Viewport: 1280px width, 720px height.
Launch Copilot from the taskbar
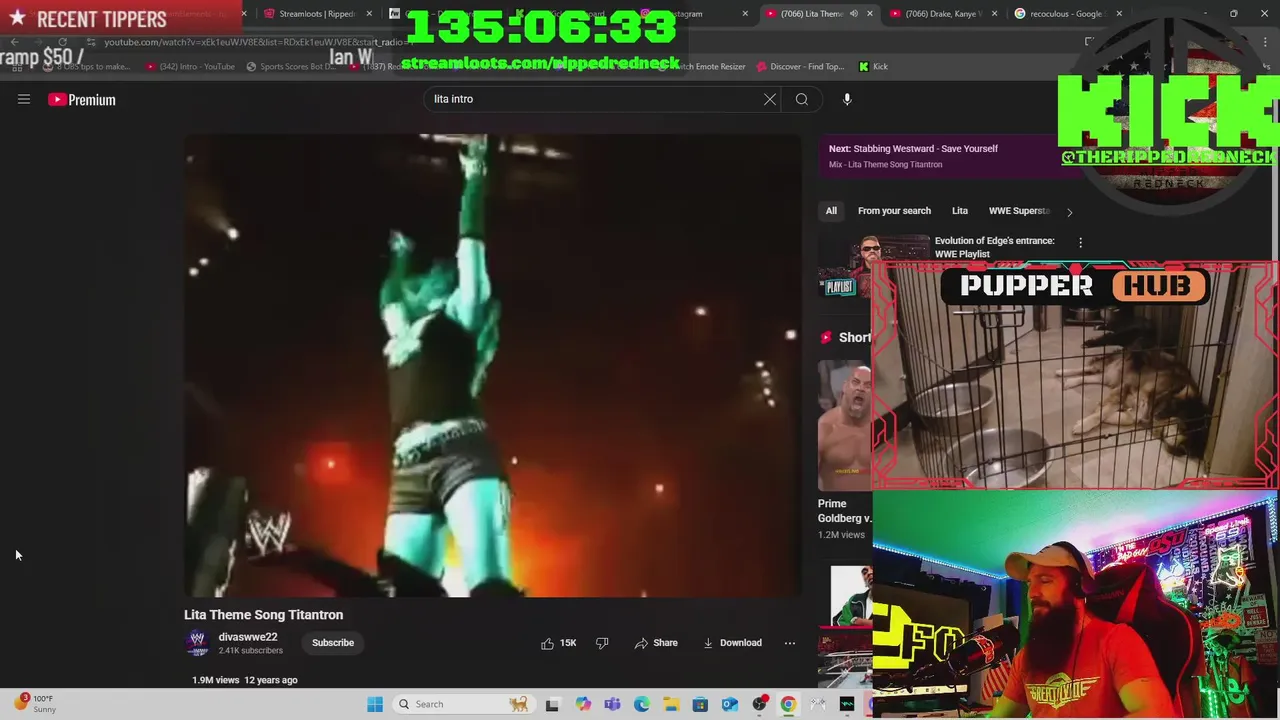[x=583, y=704]
